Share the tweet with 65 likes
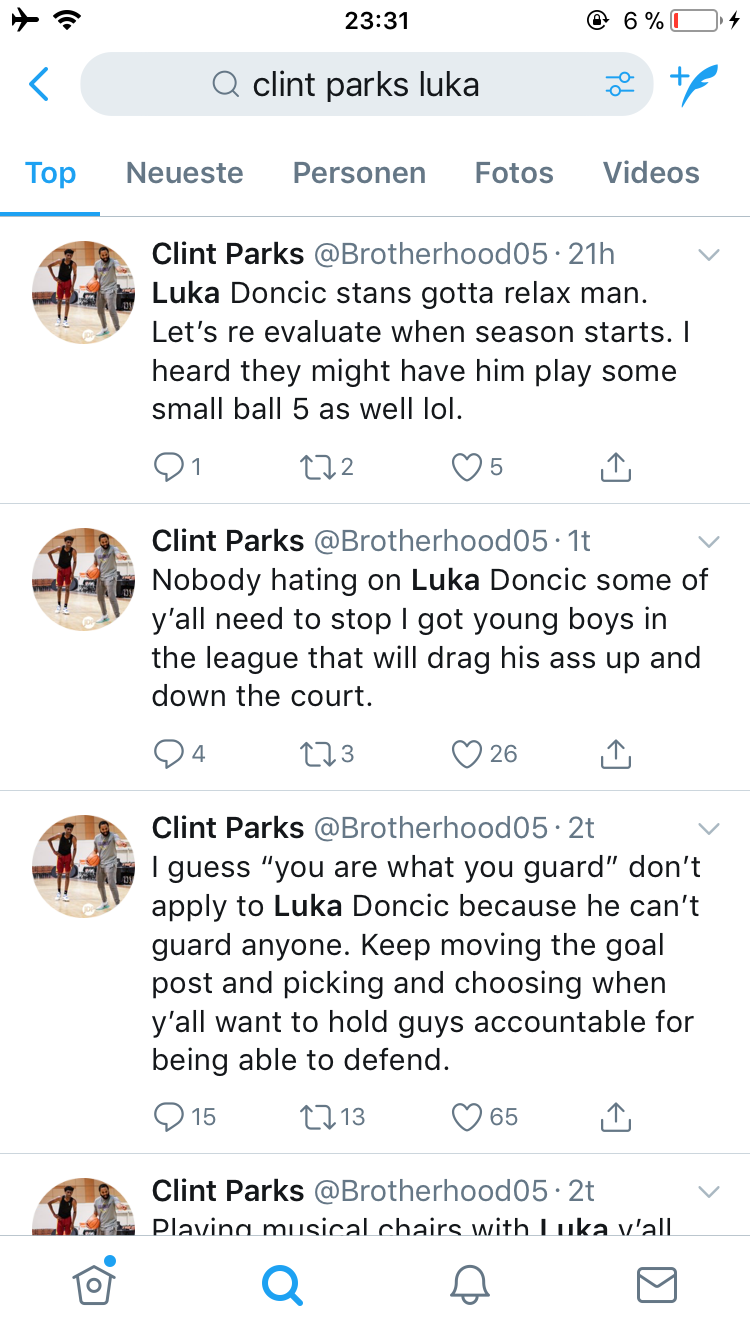The image size is (750, 1334). (x=615, y=1117)
